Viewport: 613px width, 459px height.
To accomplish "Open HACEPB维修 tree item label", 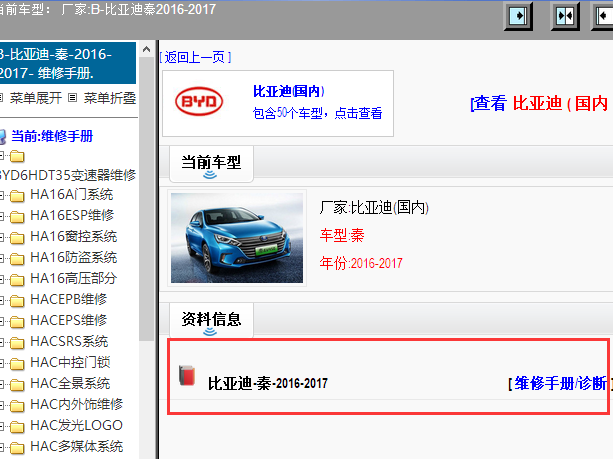I will [x=68, y=299].
